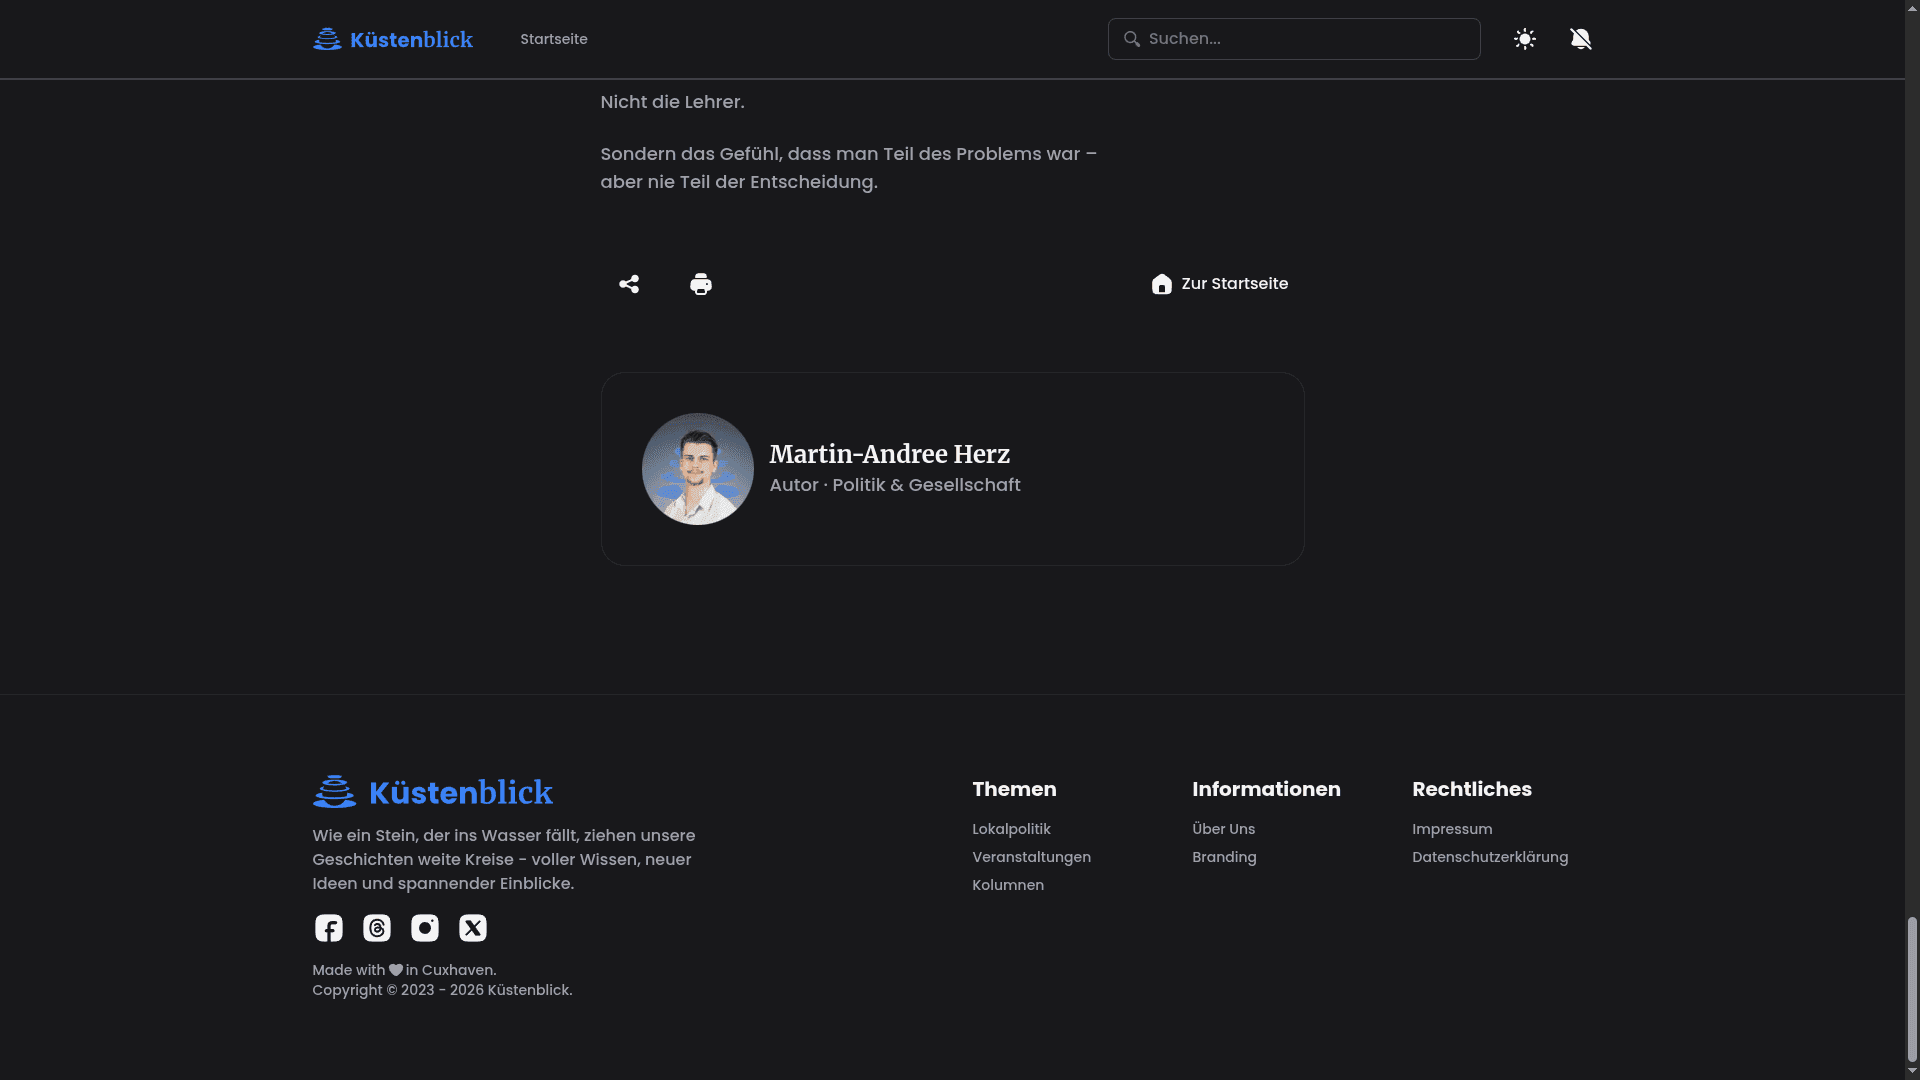Open the Instagram social icon in the footer
This screenshot has width=1920, height=1080.
point(425,928)
